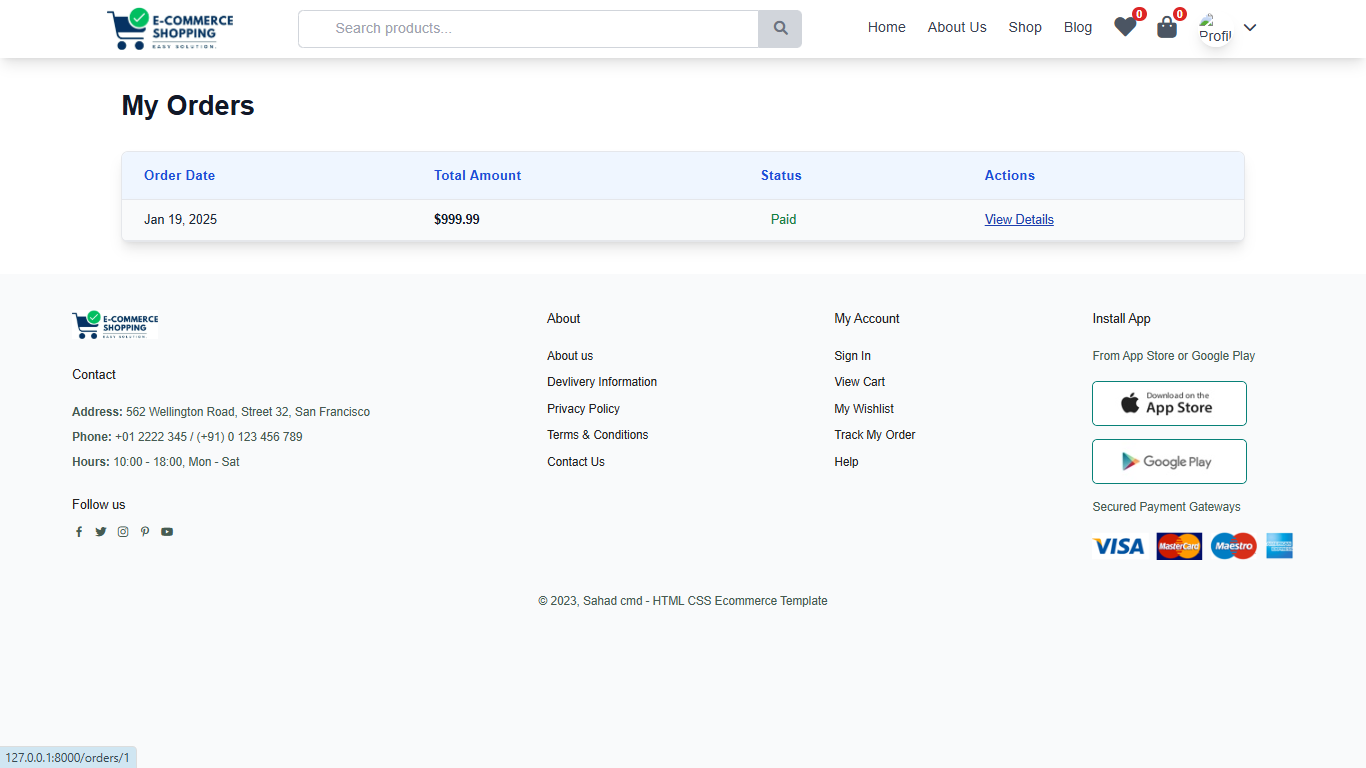
Task: Click the Actions column header
Action: click(1010, 175)
